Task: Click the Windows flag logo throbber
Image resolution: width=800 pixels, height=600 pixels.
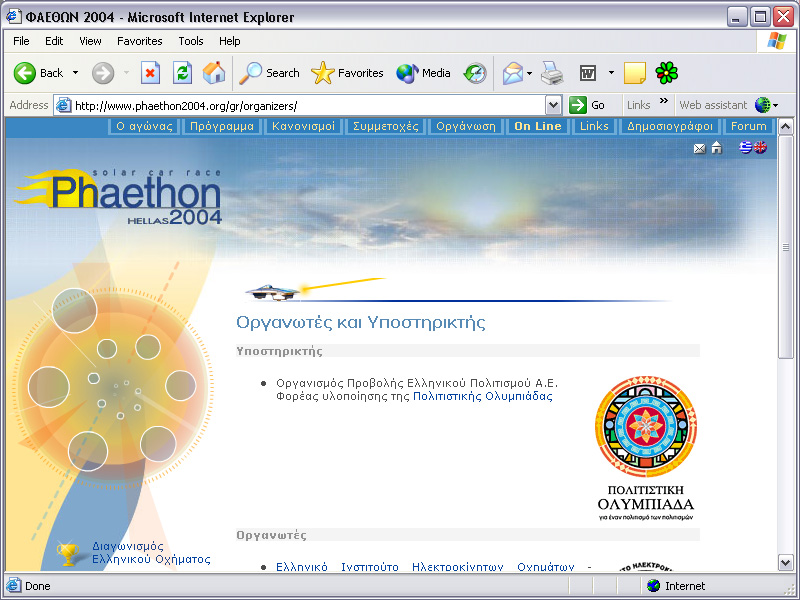Action: pyautogui.click(x=777, y=41)
